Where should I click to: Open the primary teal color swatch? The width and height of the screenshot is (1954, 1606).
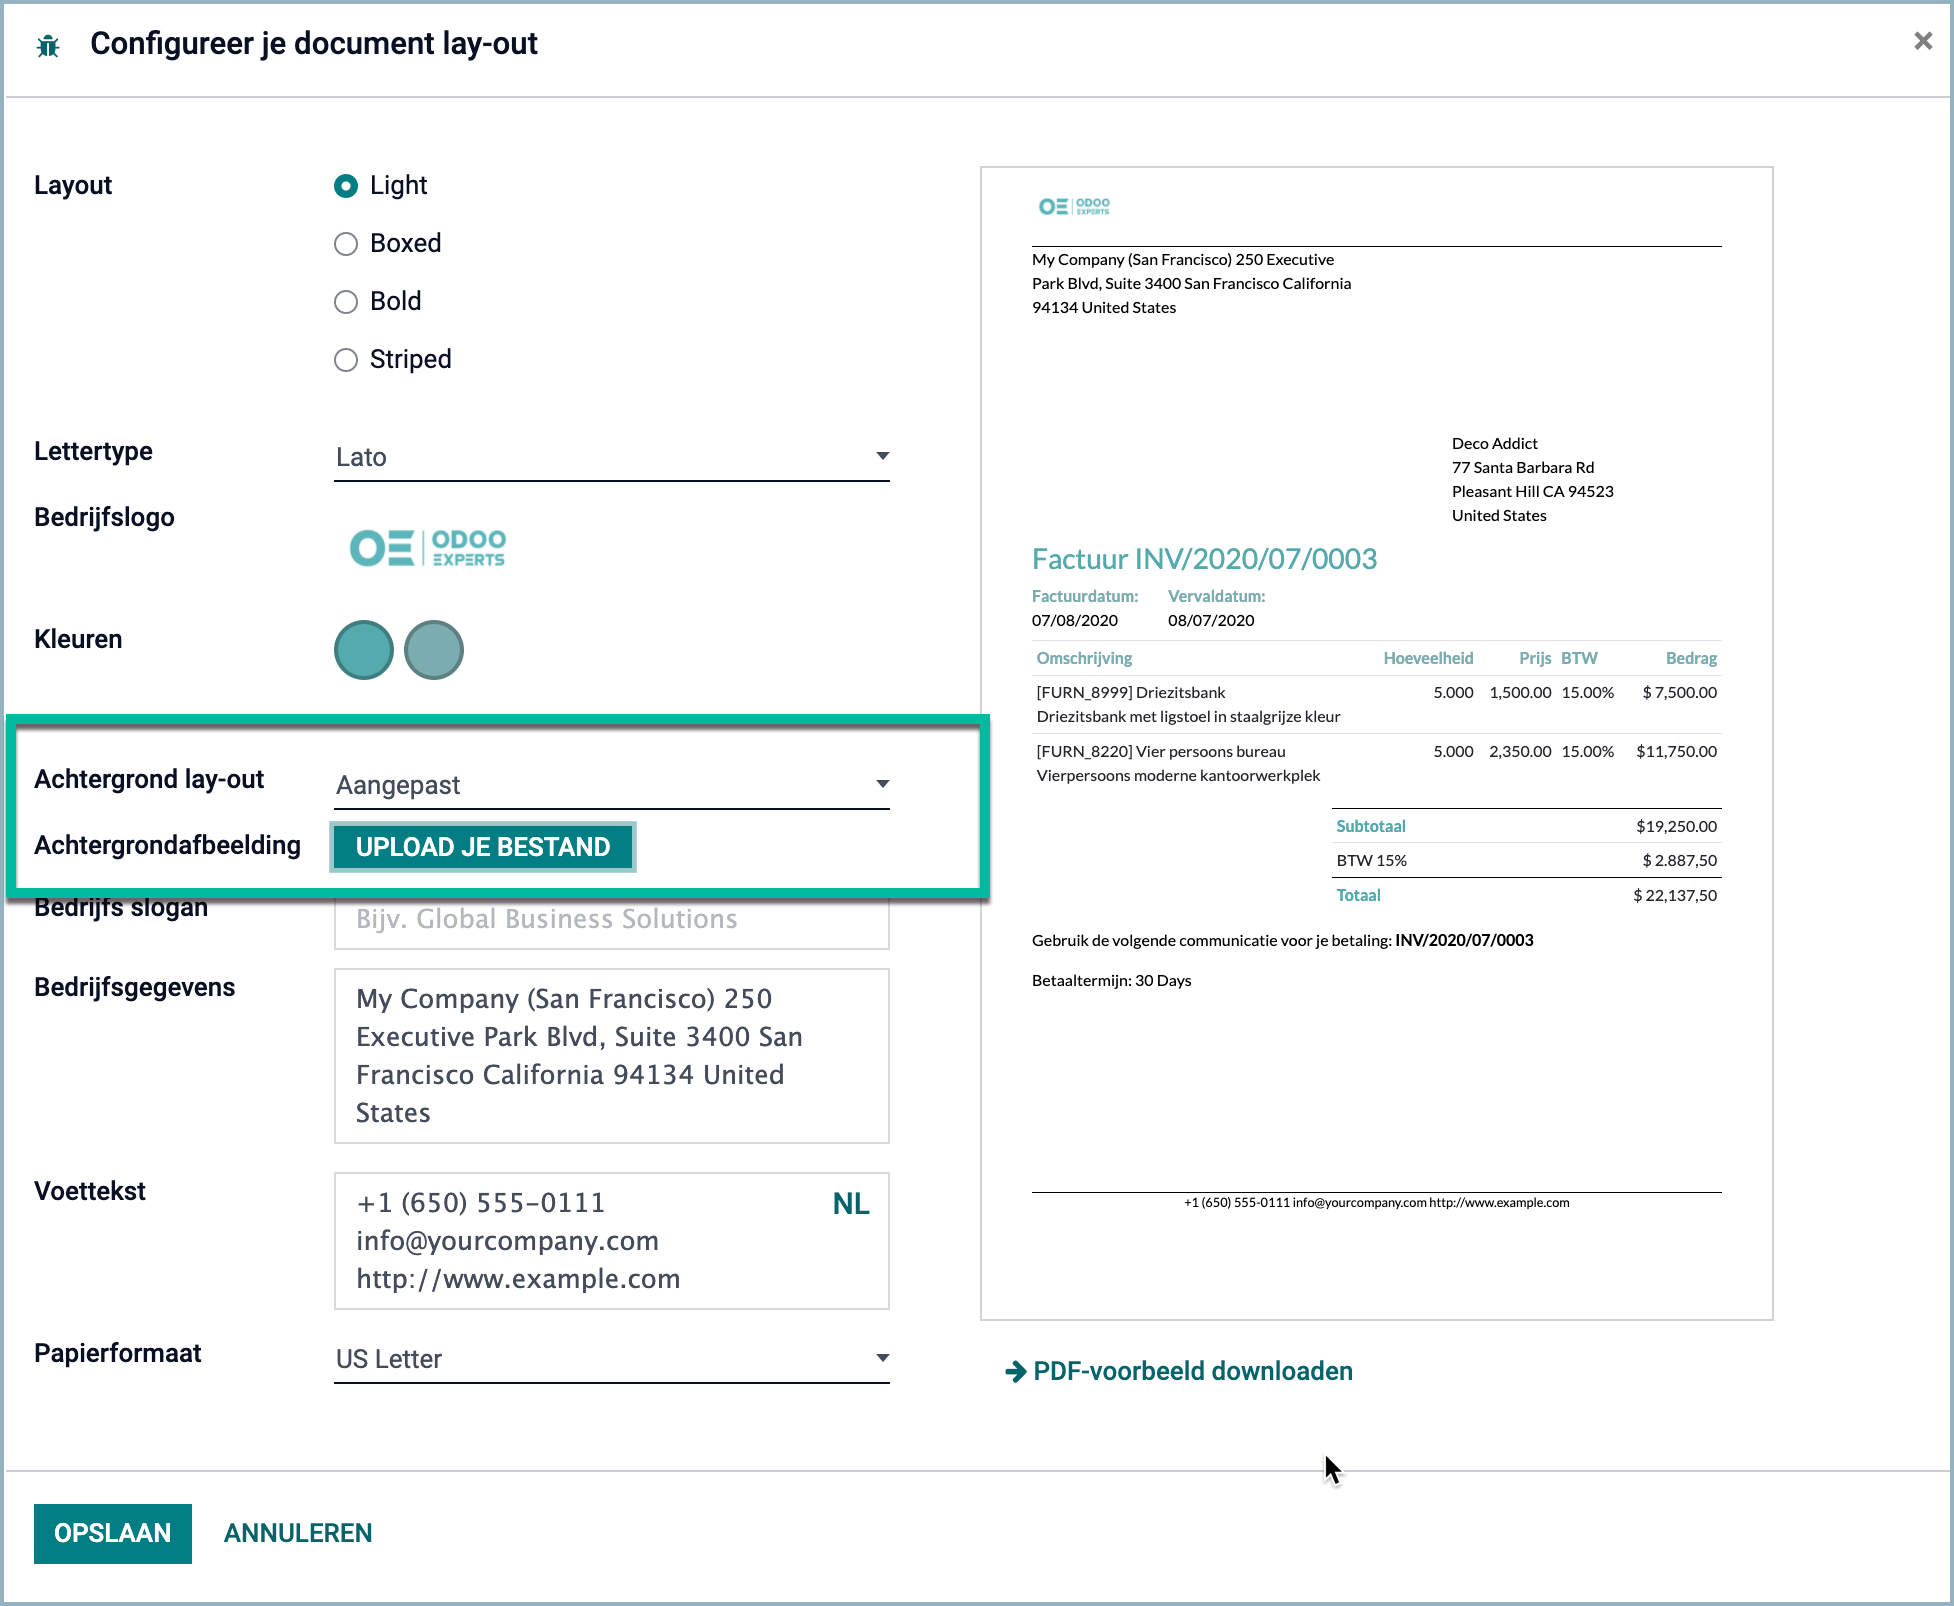(x=364, y=650)
